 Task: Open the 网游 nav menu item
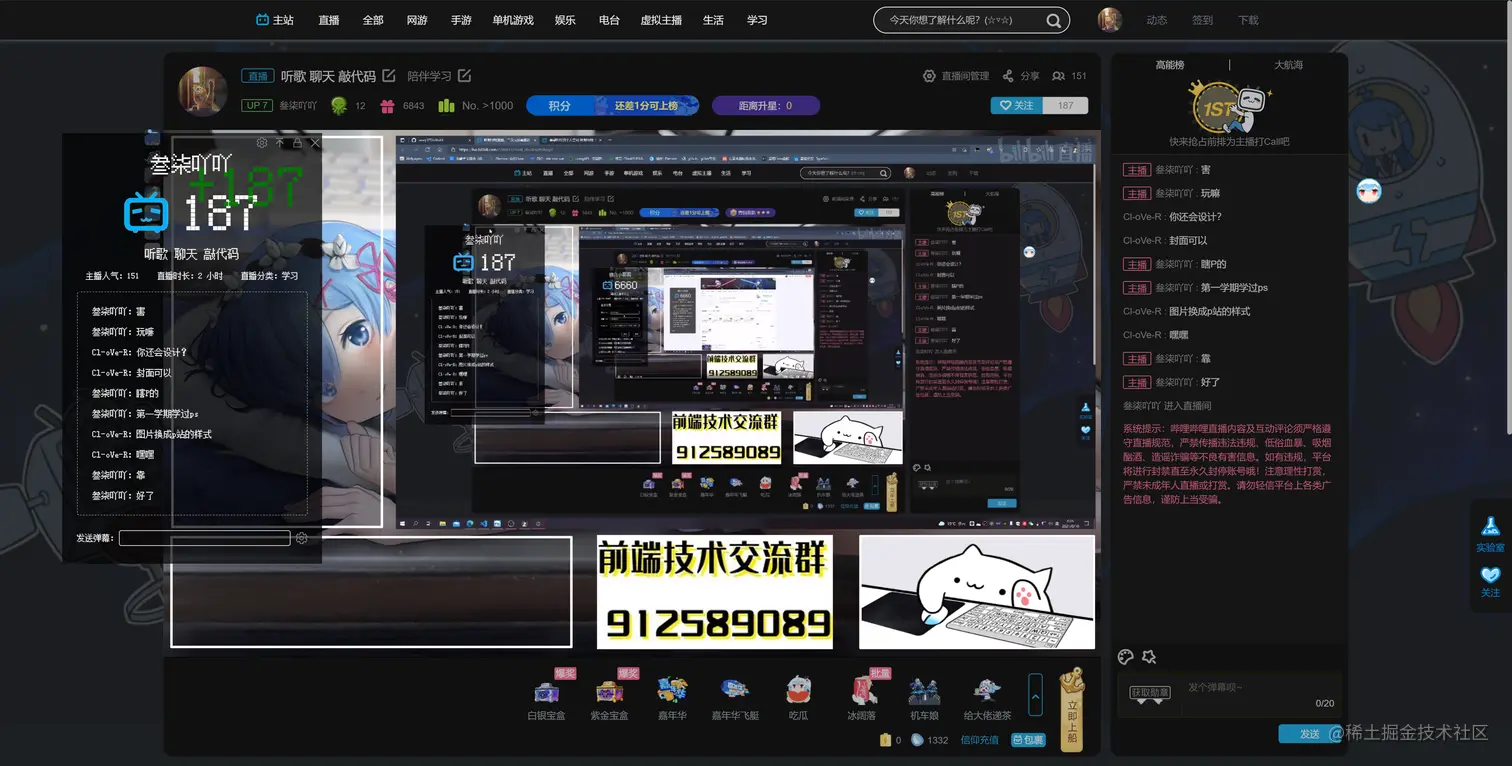point(417,20)
